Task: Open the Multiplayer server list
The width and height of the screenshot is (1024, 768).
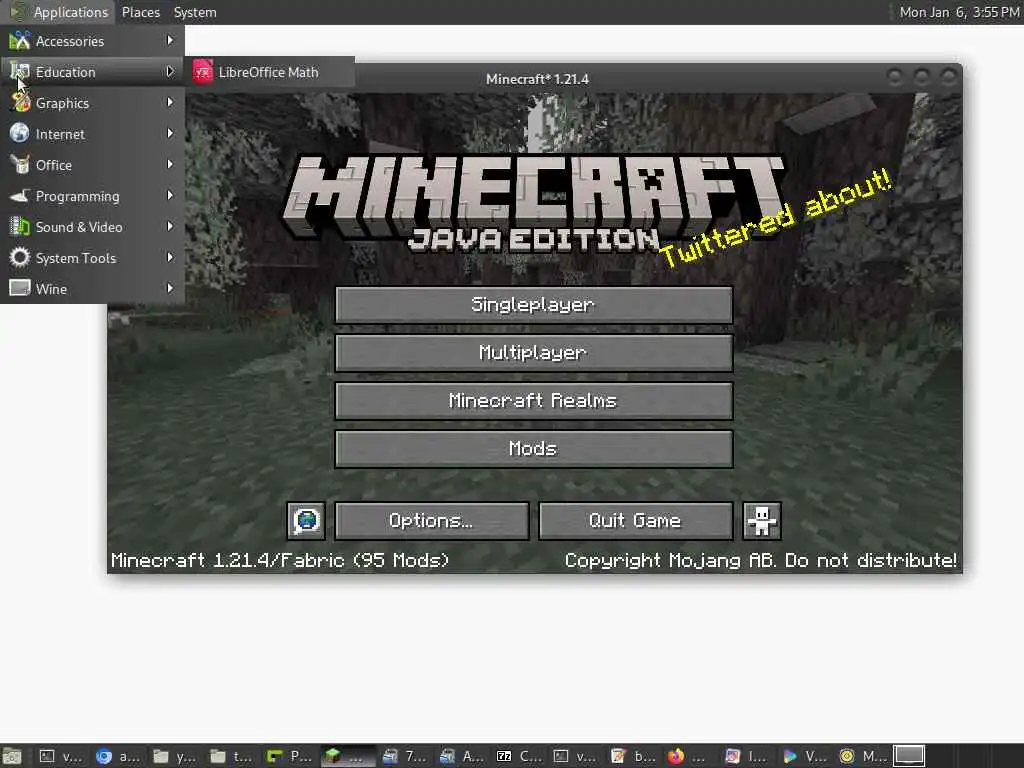Action: point(534,353)
